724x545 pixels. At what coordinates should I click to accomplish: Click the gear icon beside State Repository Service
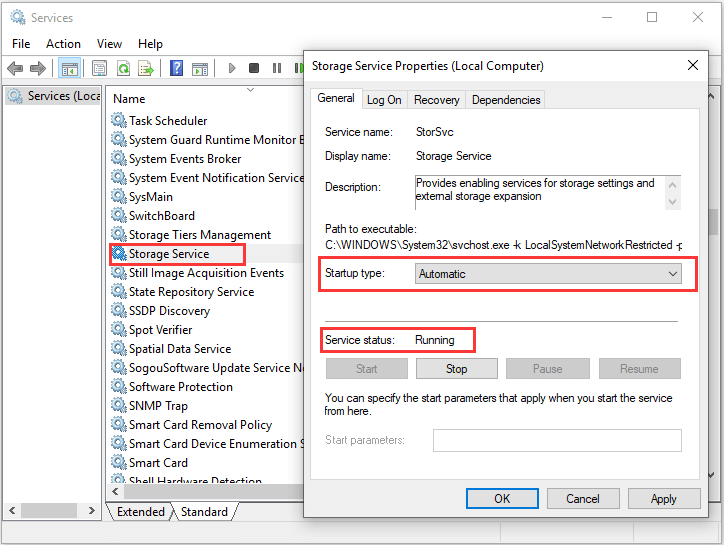click(119, 291)
